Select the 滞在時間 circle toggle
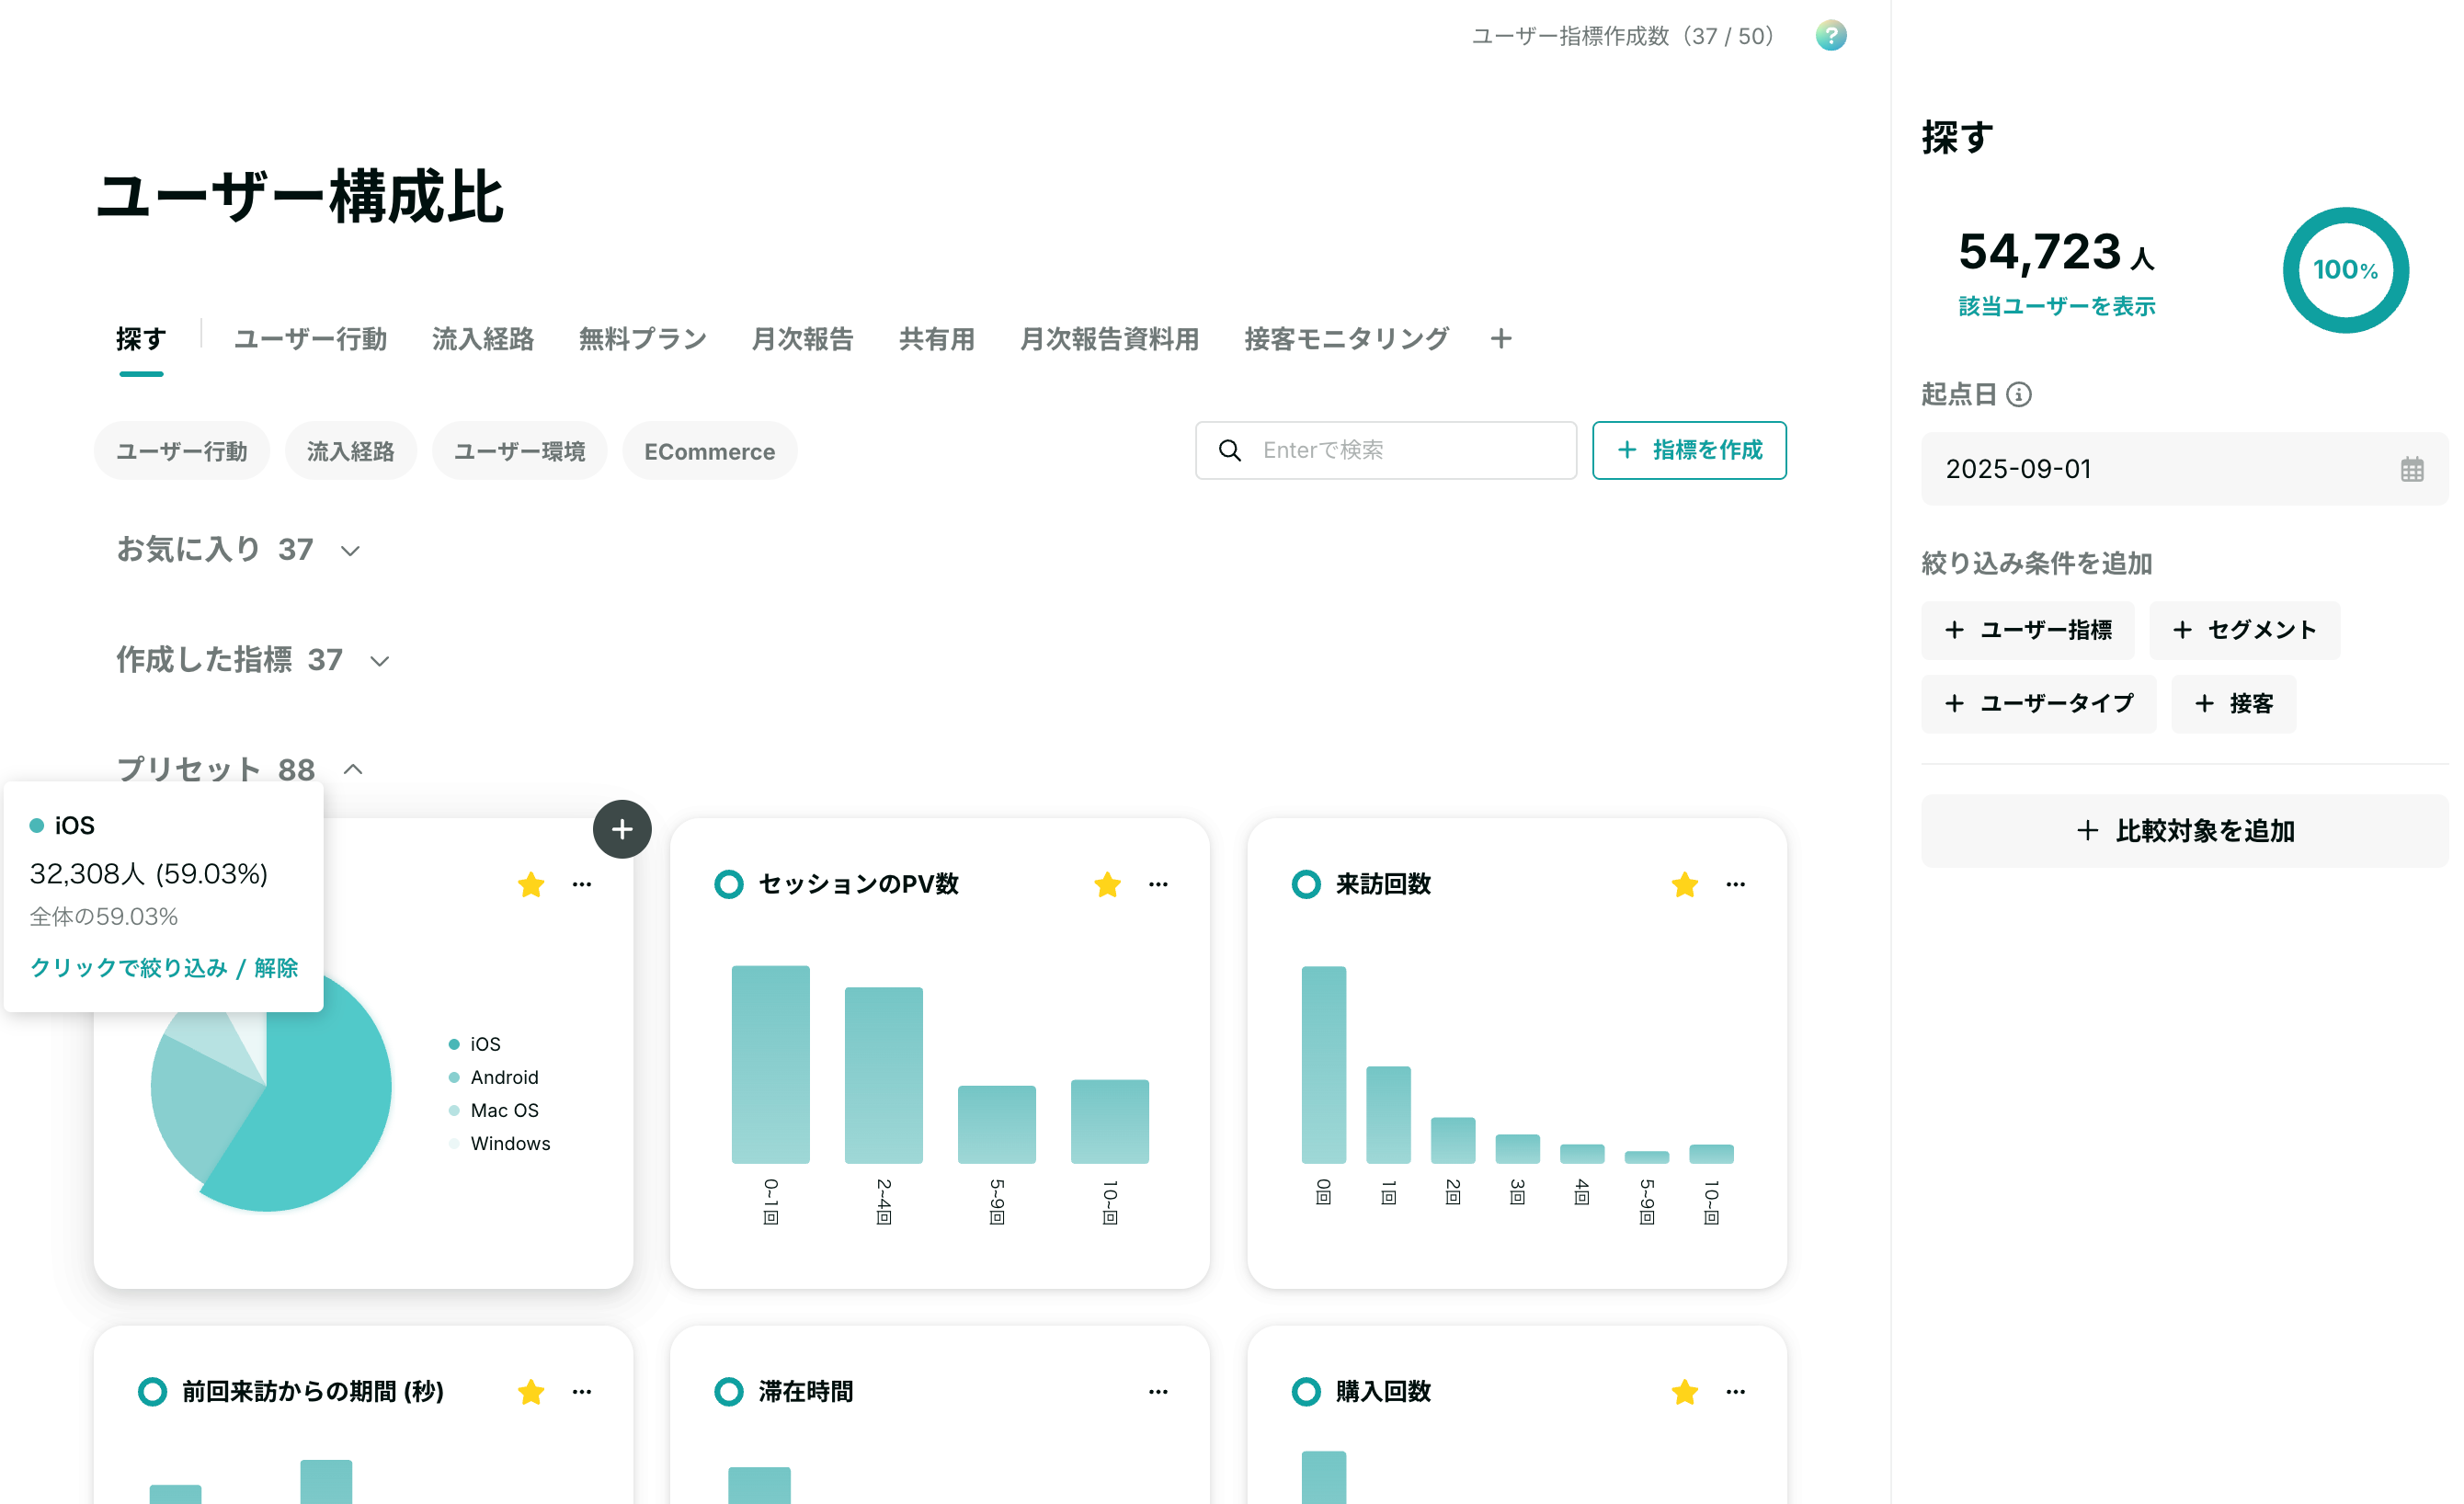The width and height of the screenshot is (2464, 1504). point(729,1391)
